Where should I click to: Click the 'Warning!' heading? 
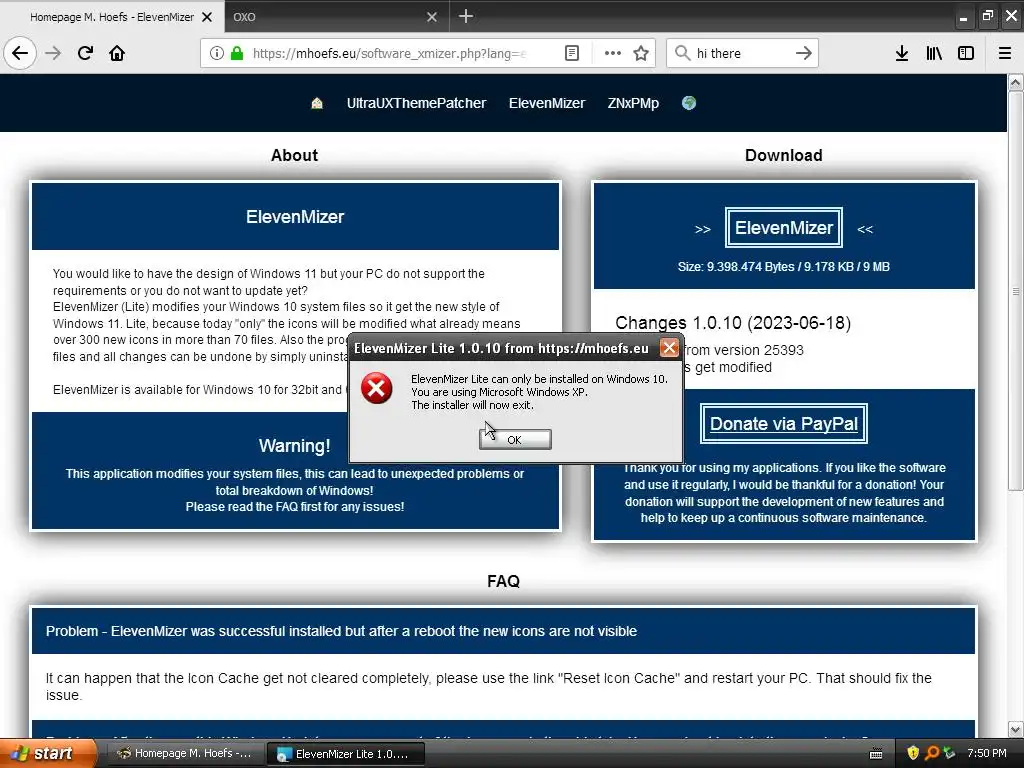click(295, 446)
